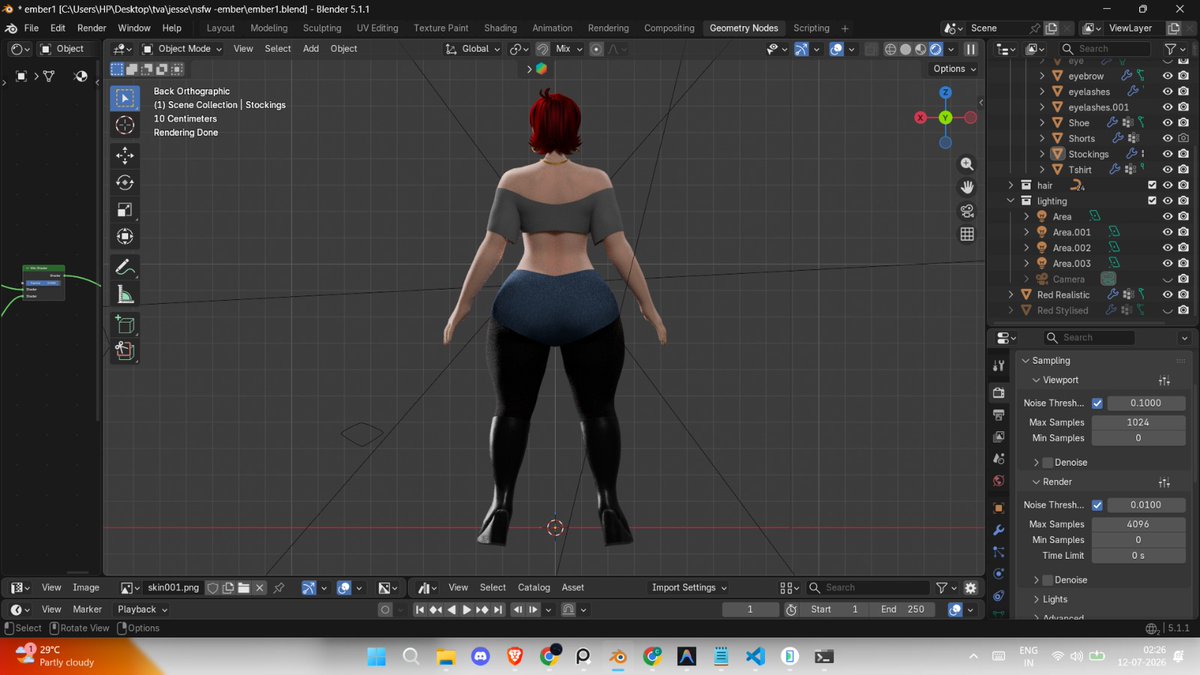Open the Physics properties tab
Image resolution: width=1200 pixels, height=675 pixels.
[998, 574]
